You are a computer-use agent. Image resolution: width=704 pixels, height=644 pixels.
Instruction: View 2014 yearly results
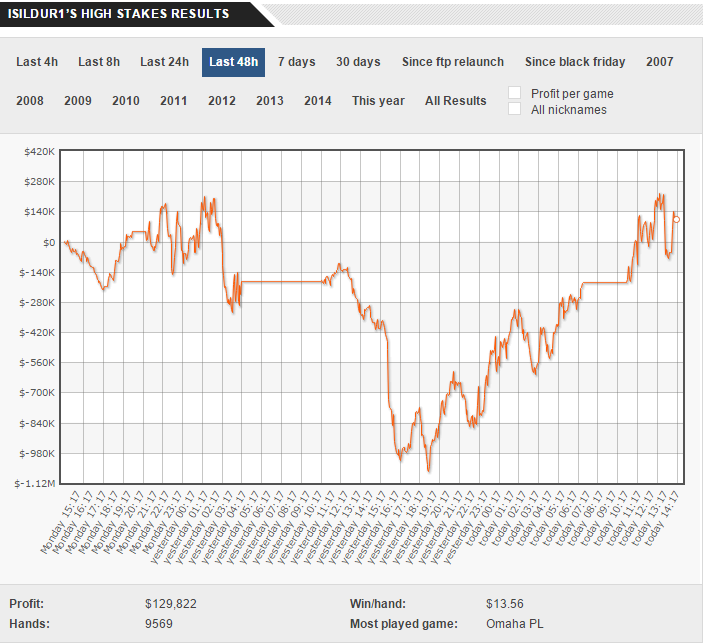(x=317, y=101)
